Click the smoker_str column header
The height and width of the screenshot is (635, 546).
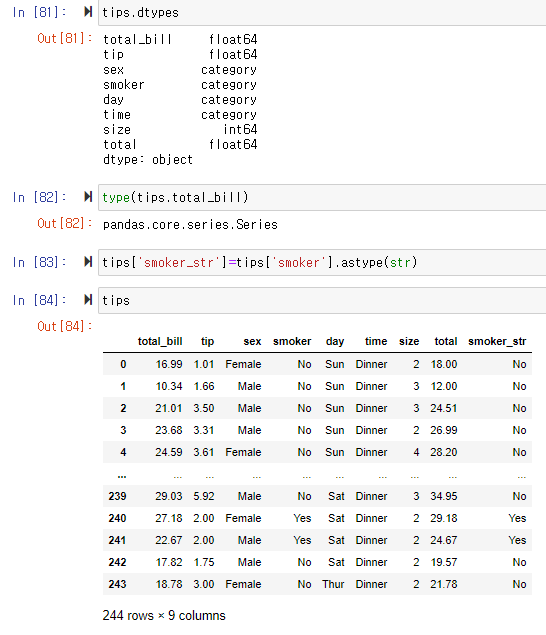pyautogui.click(x=497, y=341)
